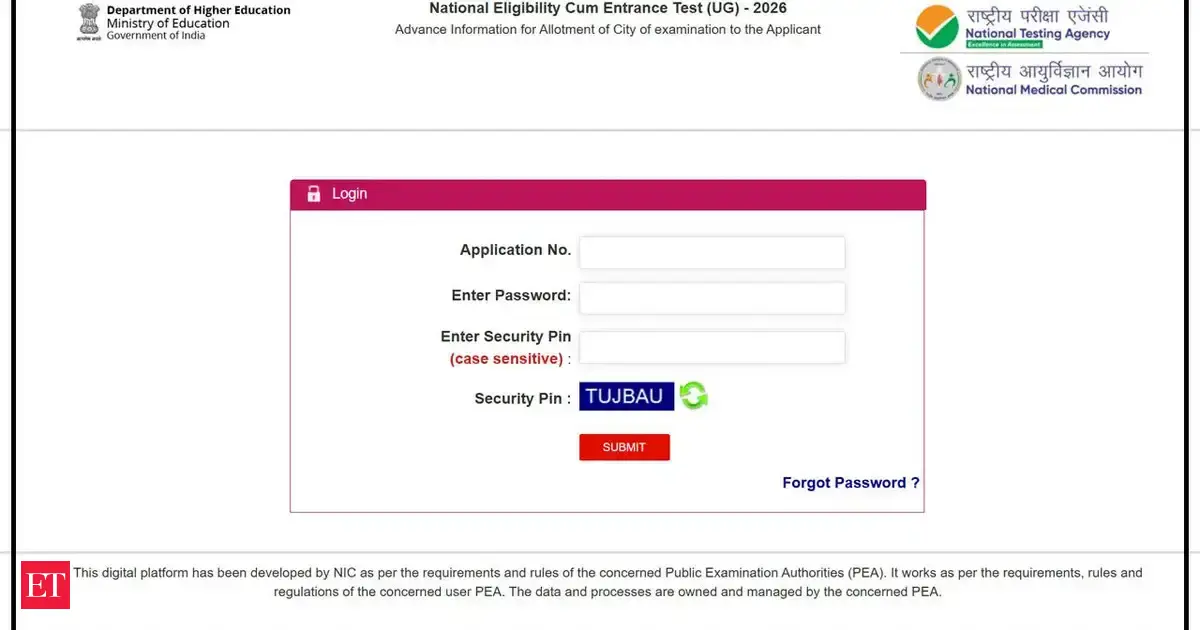Click the National Eligibility Cum Entrance Test heading
This screenshot has width=1200, height=630.
click(x=607, y=8)
